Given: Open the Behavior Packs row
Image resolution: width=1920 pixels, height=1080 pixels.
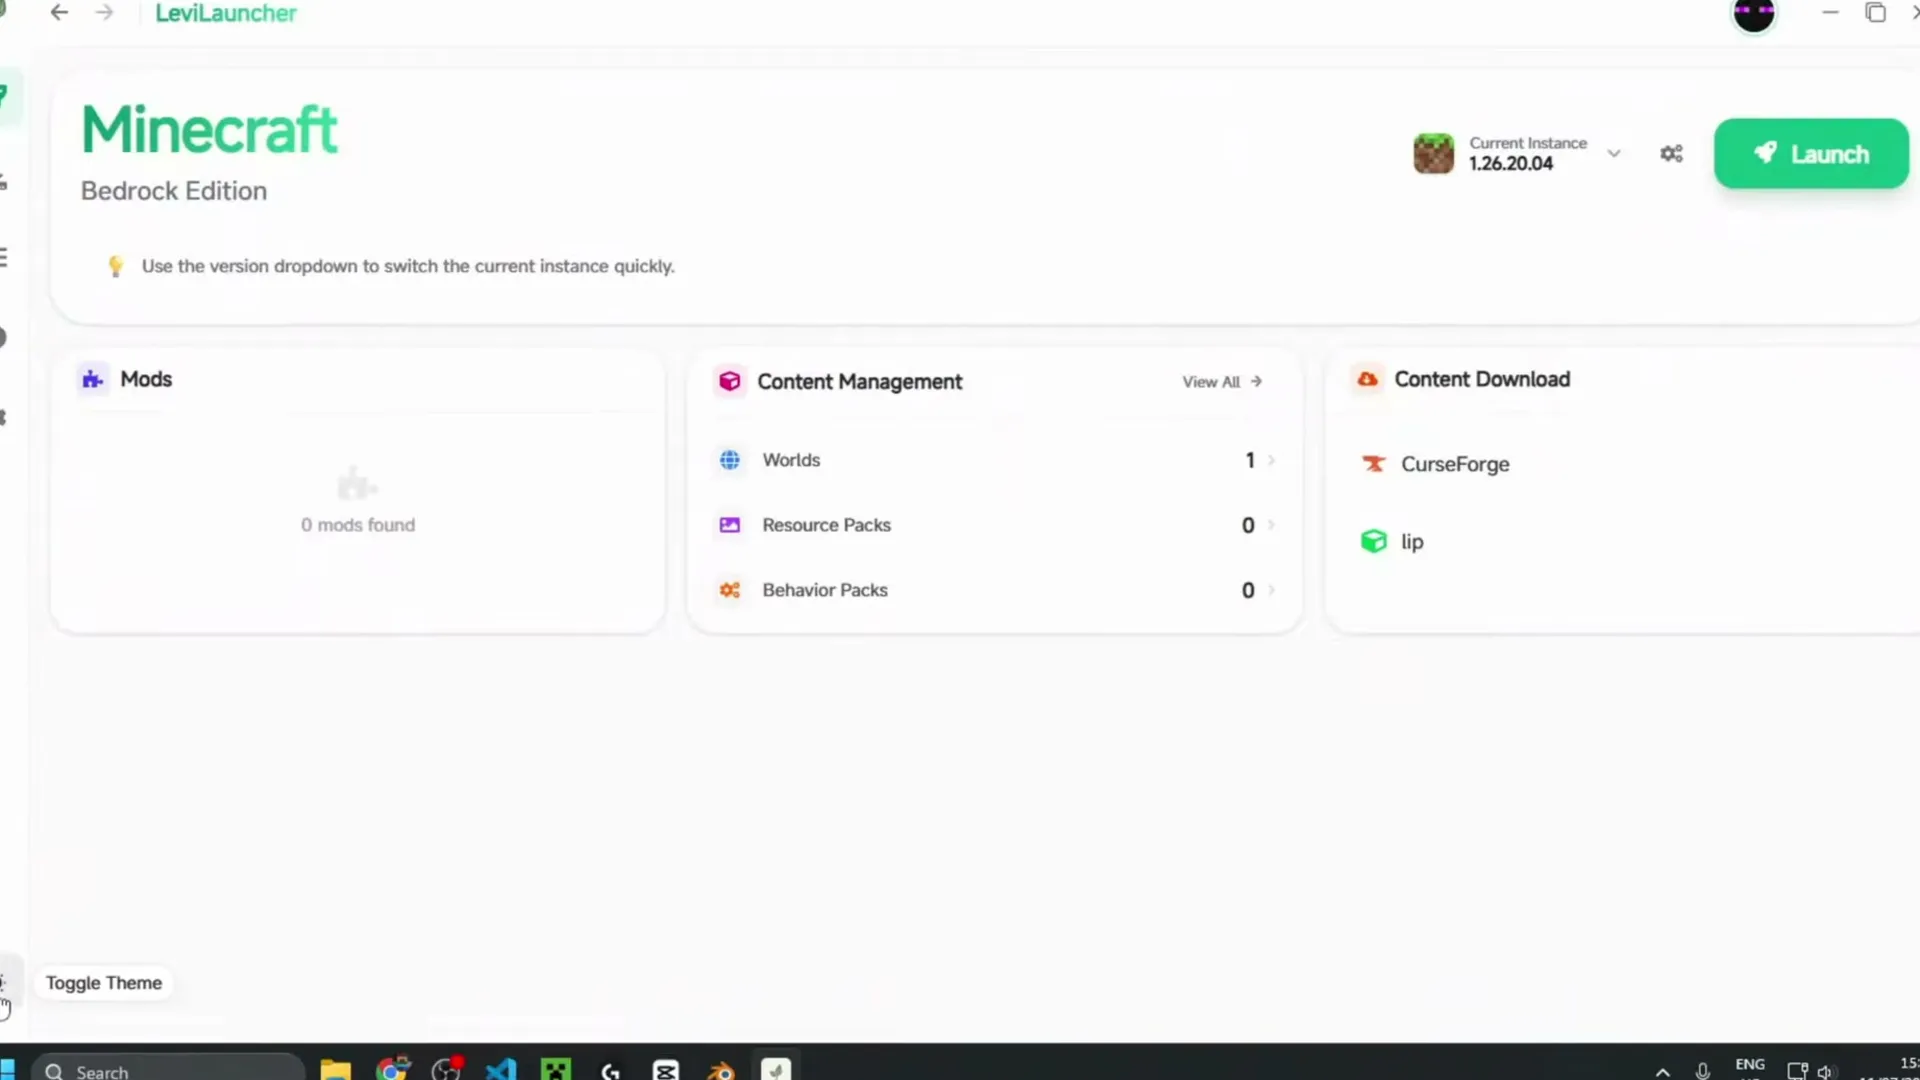Looking at the screenshot, I should [x=995, y=590].
